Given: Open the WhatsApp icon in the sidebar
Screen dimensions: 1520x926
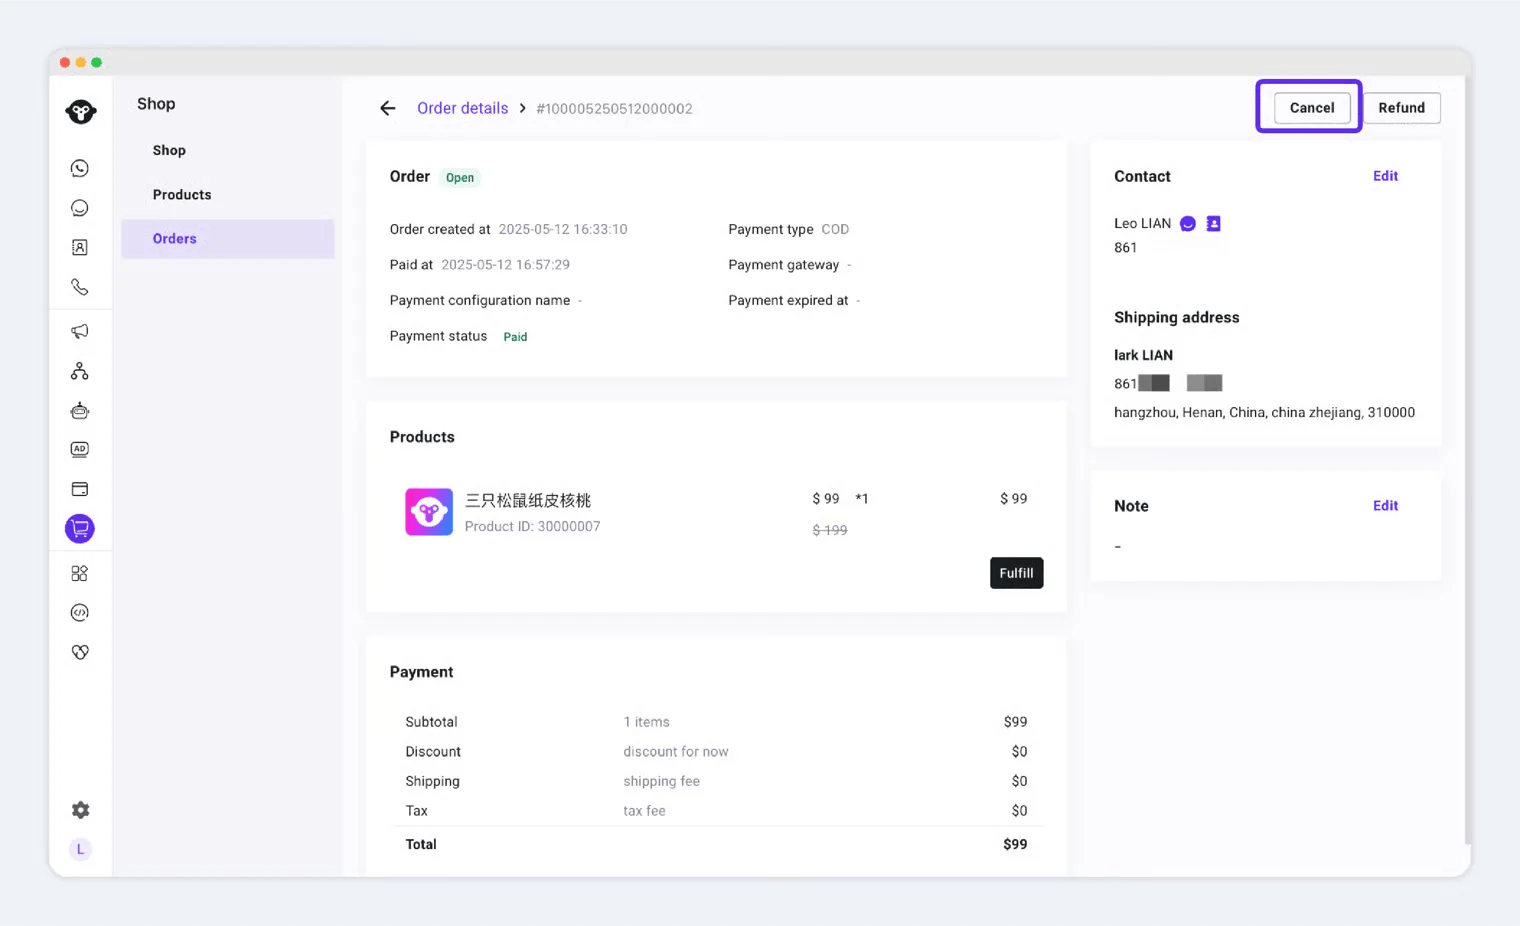Looking at the screenshot, I should (80, 168).
